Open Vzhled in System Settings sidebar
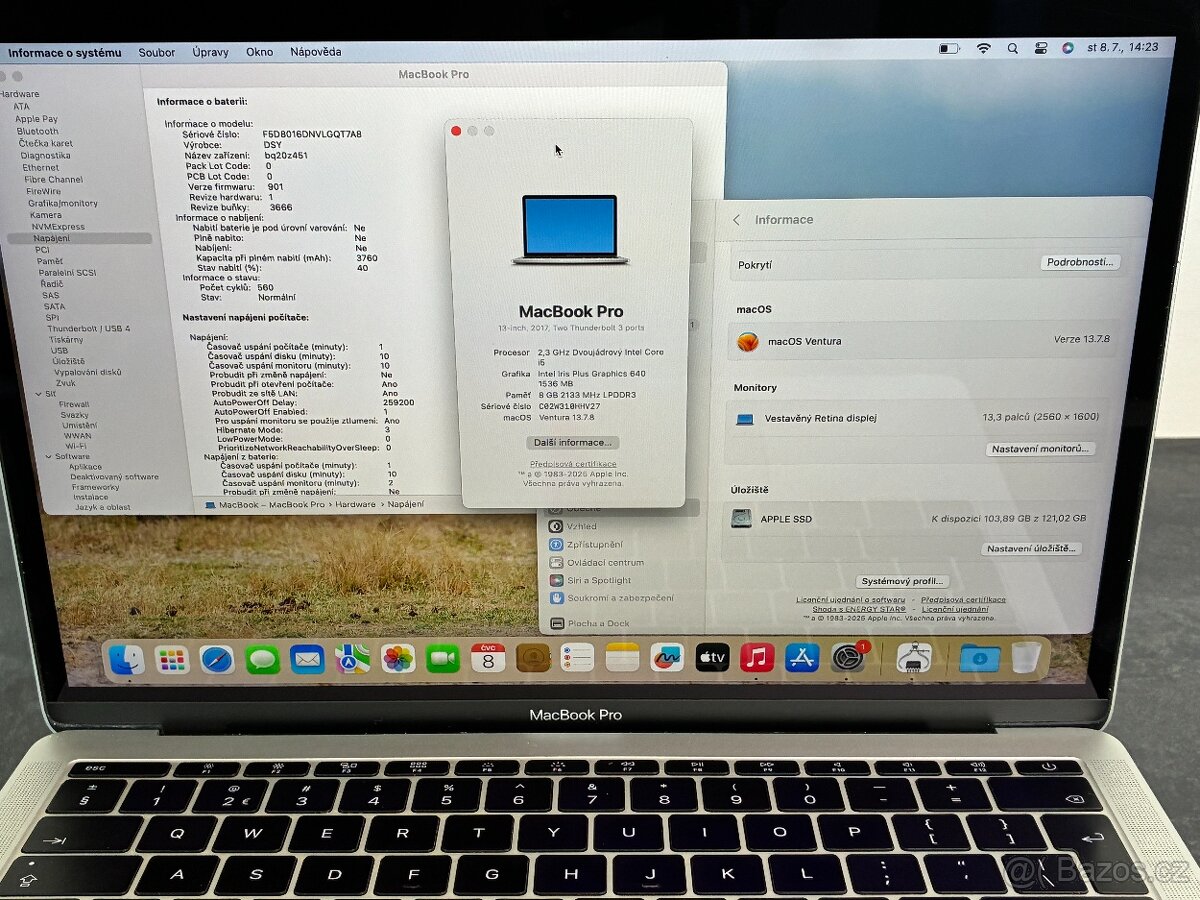This screenshot has height=900, width=1200. click(581, 526)
